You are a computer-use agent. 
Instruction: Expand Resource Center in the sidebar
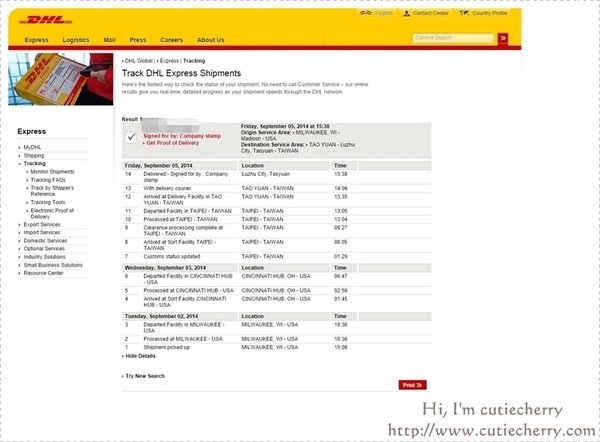pyautogui.click(x=43, y=273)
